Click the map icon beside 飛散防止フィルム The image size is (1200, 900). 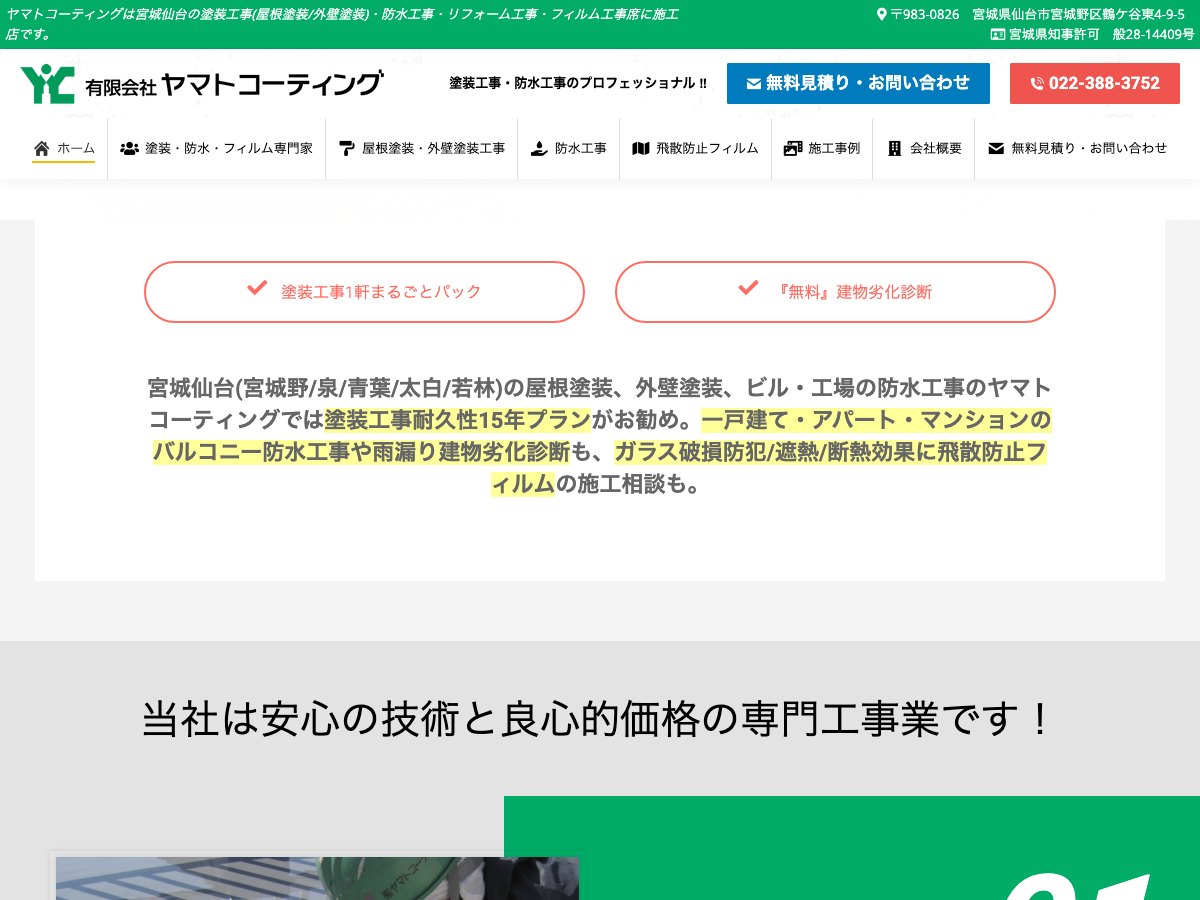[x=641, y=148]
